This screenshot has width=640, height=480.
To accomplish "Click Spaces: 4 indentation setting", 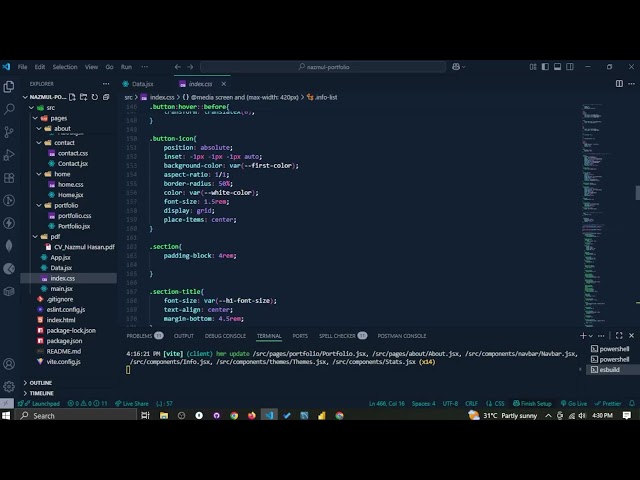I will tap(424, 403).
